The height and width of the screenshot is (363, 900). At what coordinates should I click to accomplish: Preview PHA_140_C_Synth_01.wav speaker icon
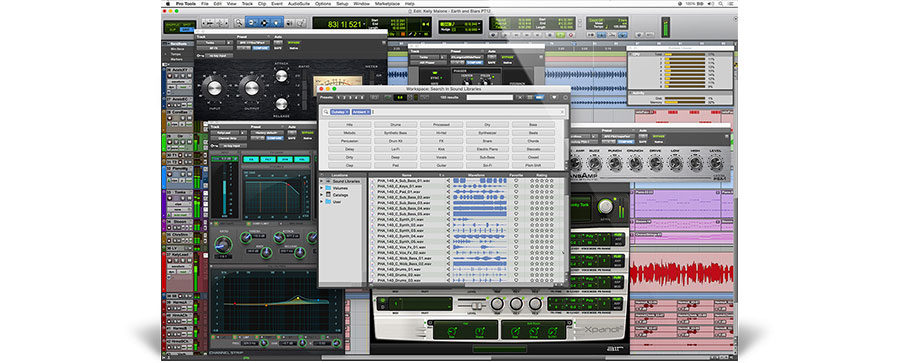(x=449, y=220)
